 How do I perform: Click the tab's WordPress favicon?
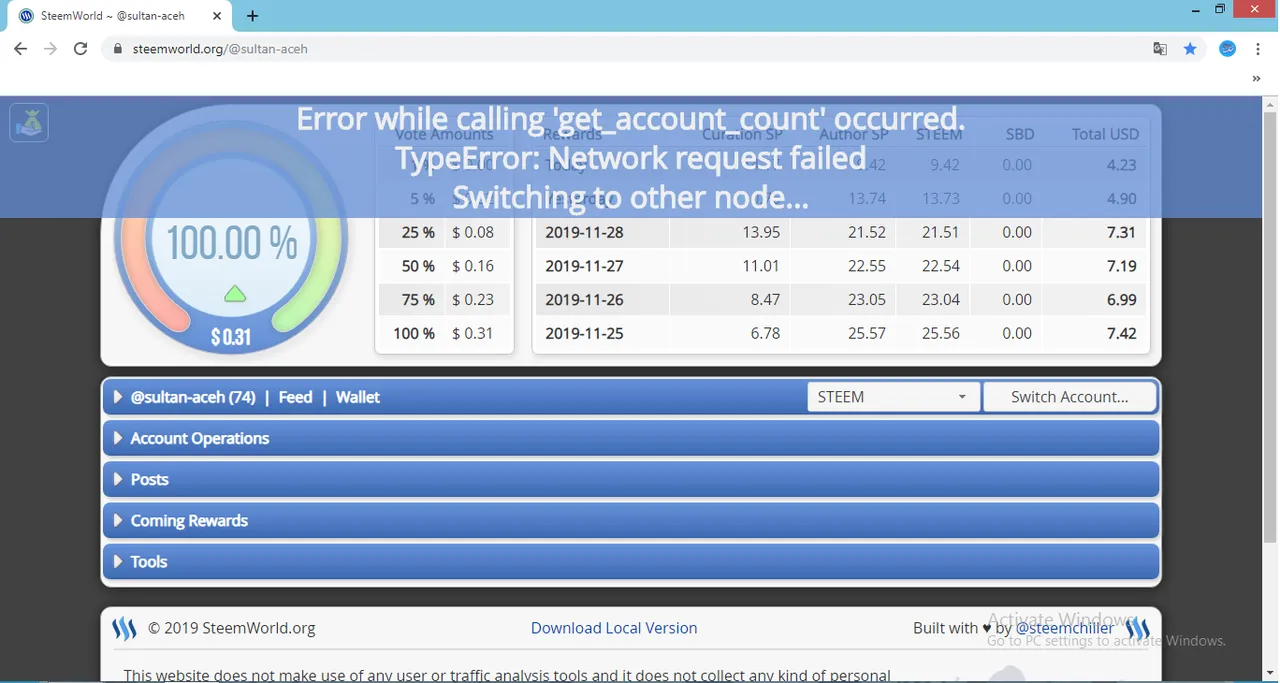coord(26,16)
